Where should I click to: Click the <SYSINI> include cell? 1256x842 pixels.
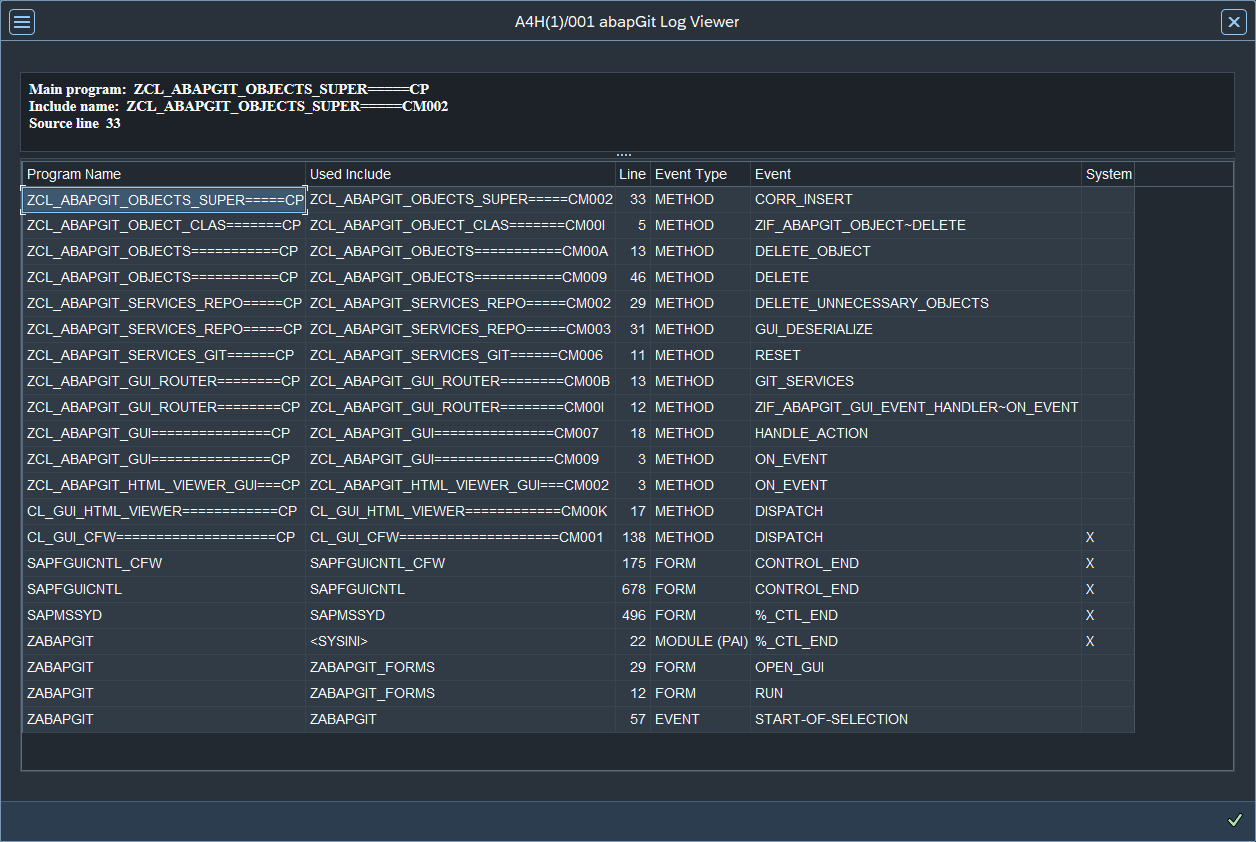(x=461, y=641)
